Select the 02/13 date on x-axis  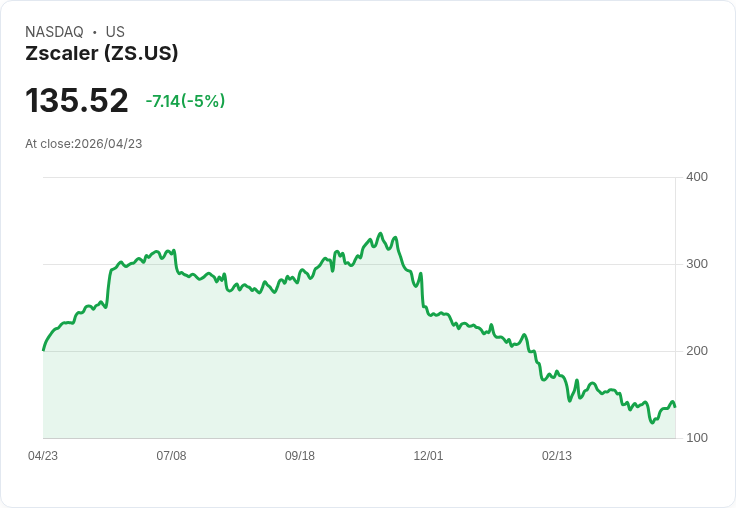(x=557, y=456)
